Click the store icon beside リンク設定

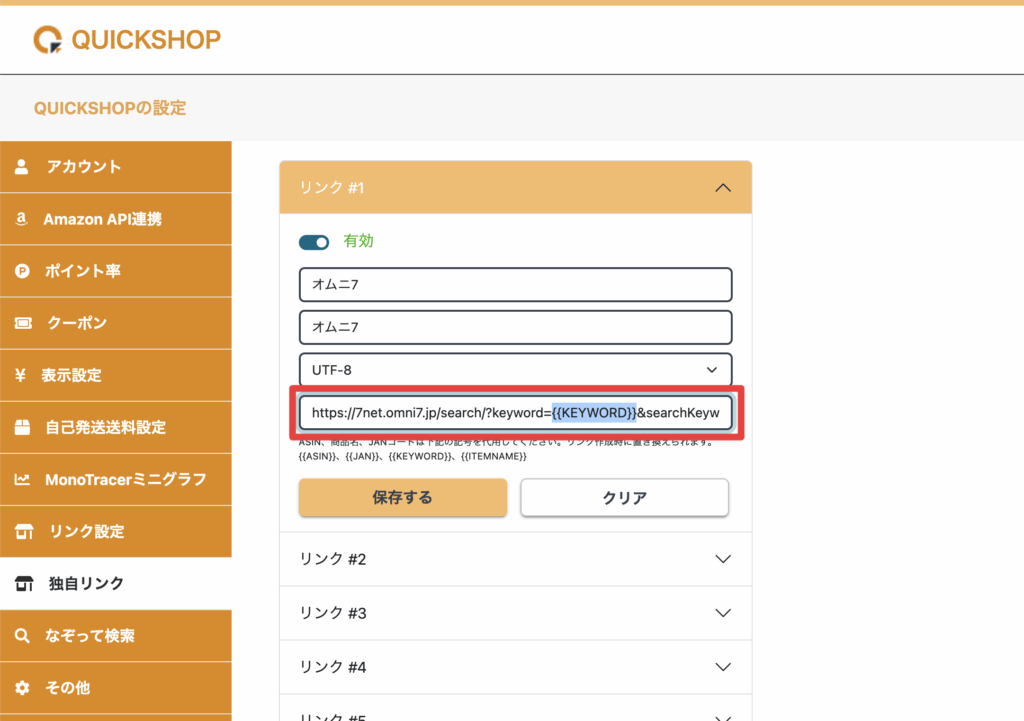(24, 532)
